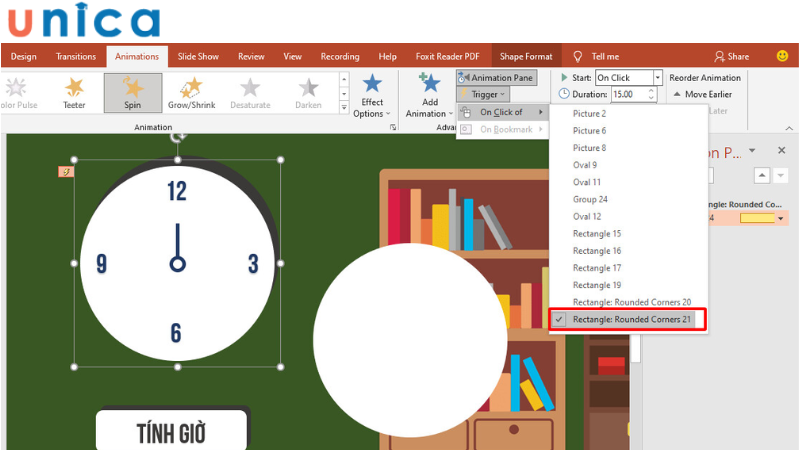Switch to the Transitions tab
This screenshot has height=450, width=800.
[76, 57]
